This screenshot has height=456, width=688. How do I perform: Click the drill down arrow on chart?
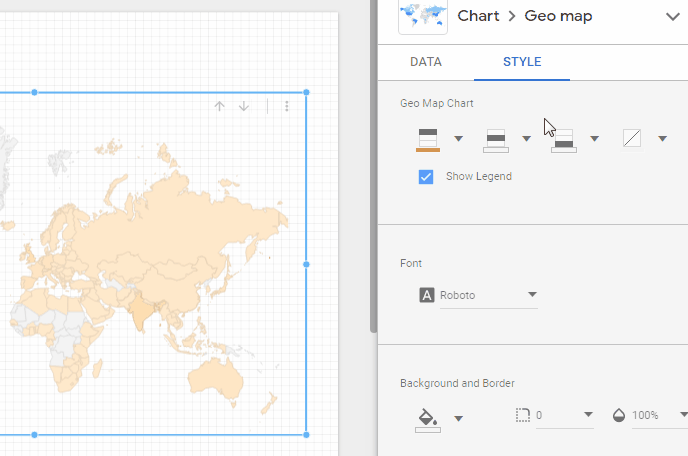[x=243, y=107]
